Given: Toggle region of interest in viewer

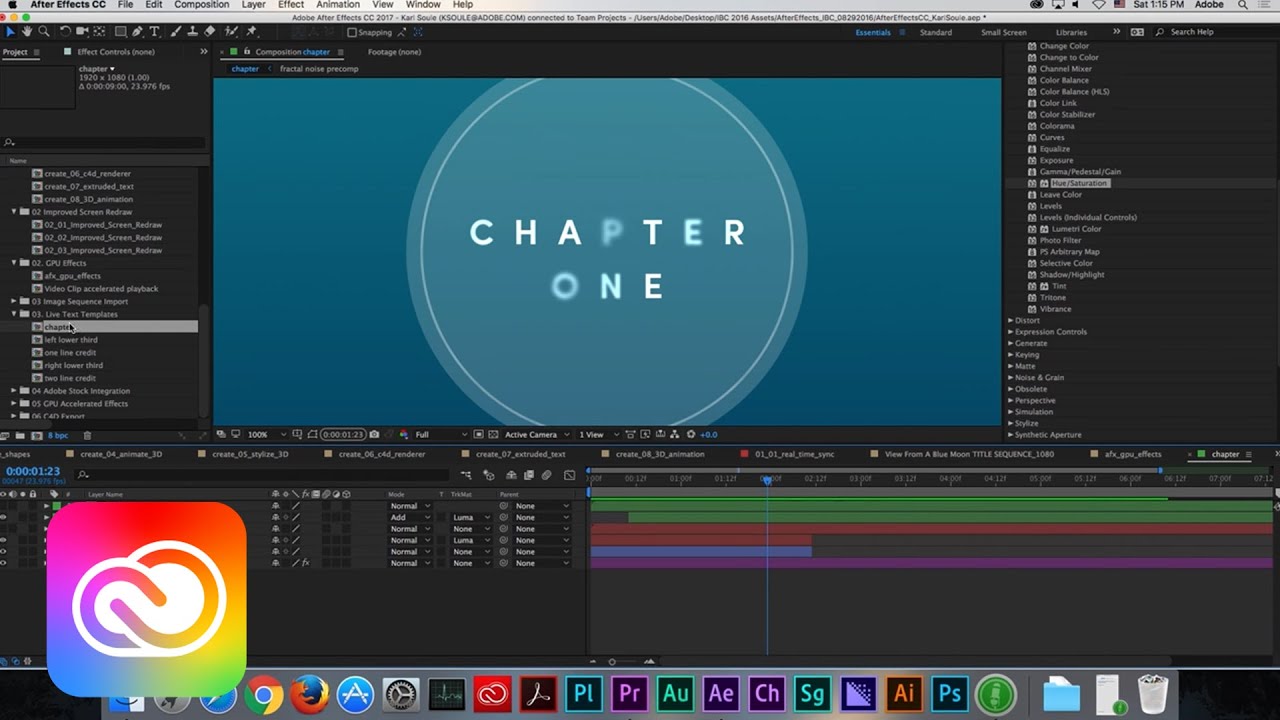Looking at the screenshot, I should (478, 435).
